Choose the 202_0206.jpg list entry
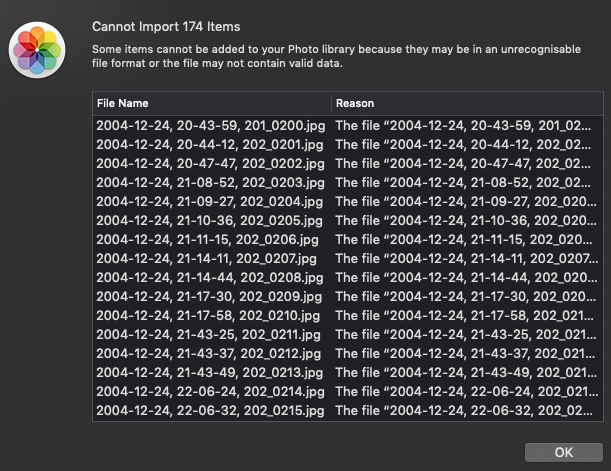 (x=209, y=239)
